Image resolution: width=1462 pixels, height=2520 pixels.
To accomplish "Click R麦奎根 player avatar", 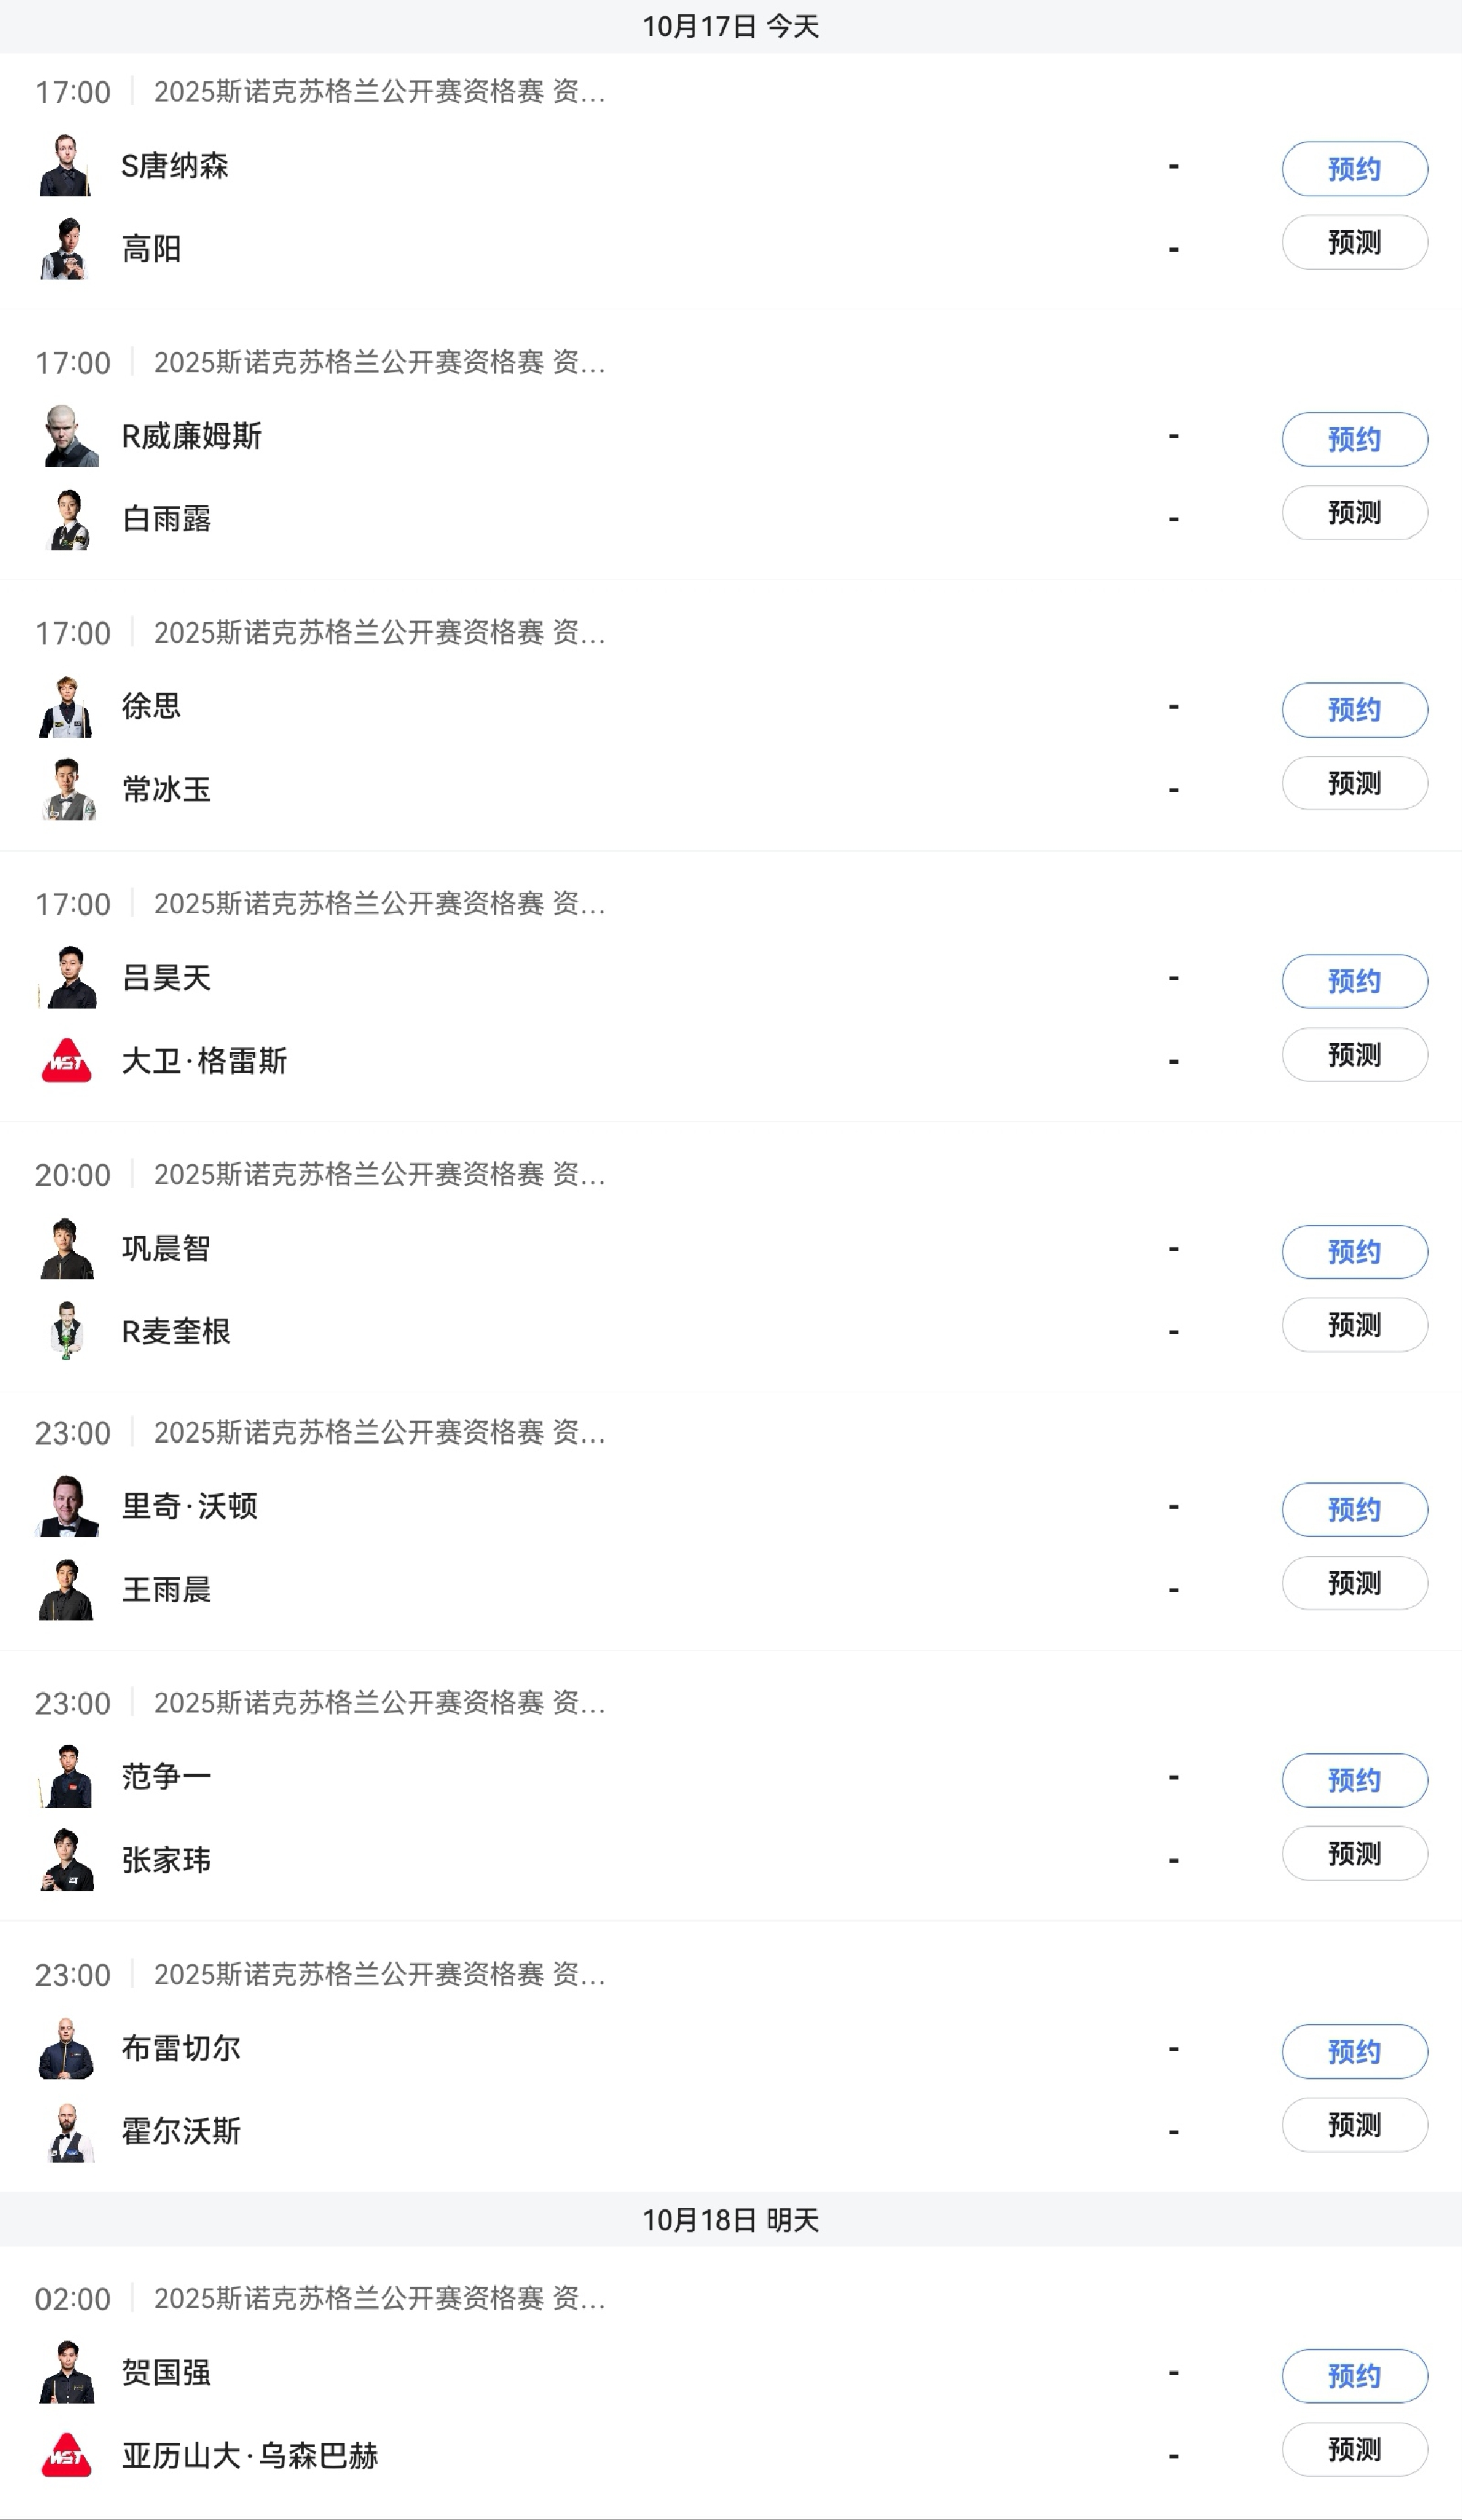I will point(66,1331).
